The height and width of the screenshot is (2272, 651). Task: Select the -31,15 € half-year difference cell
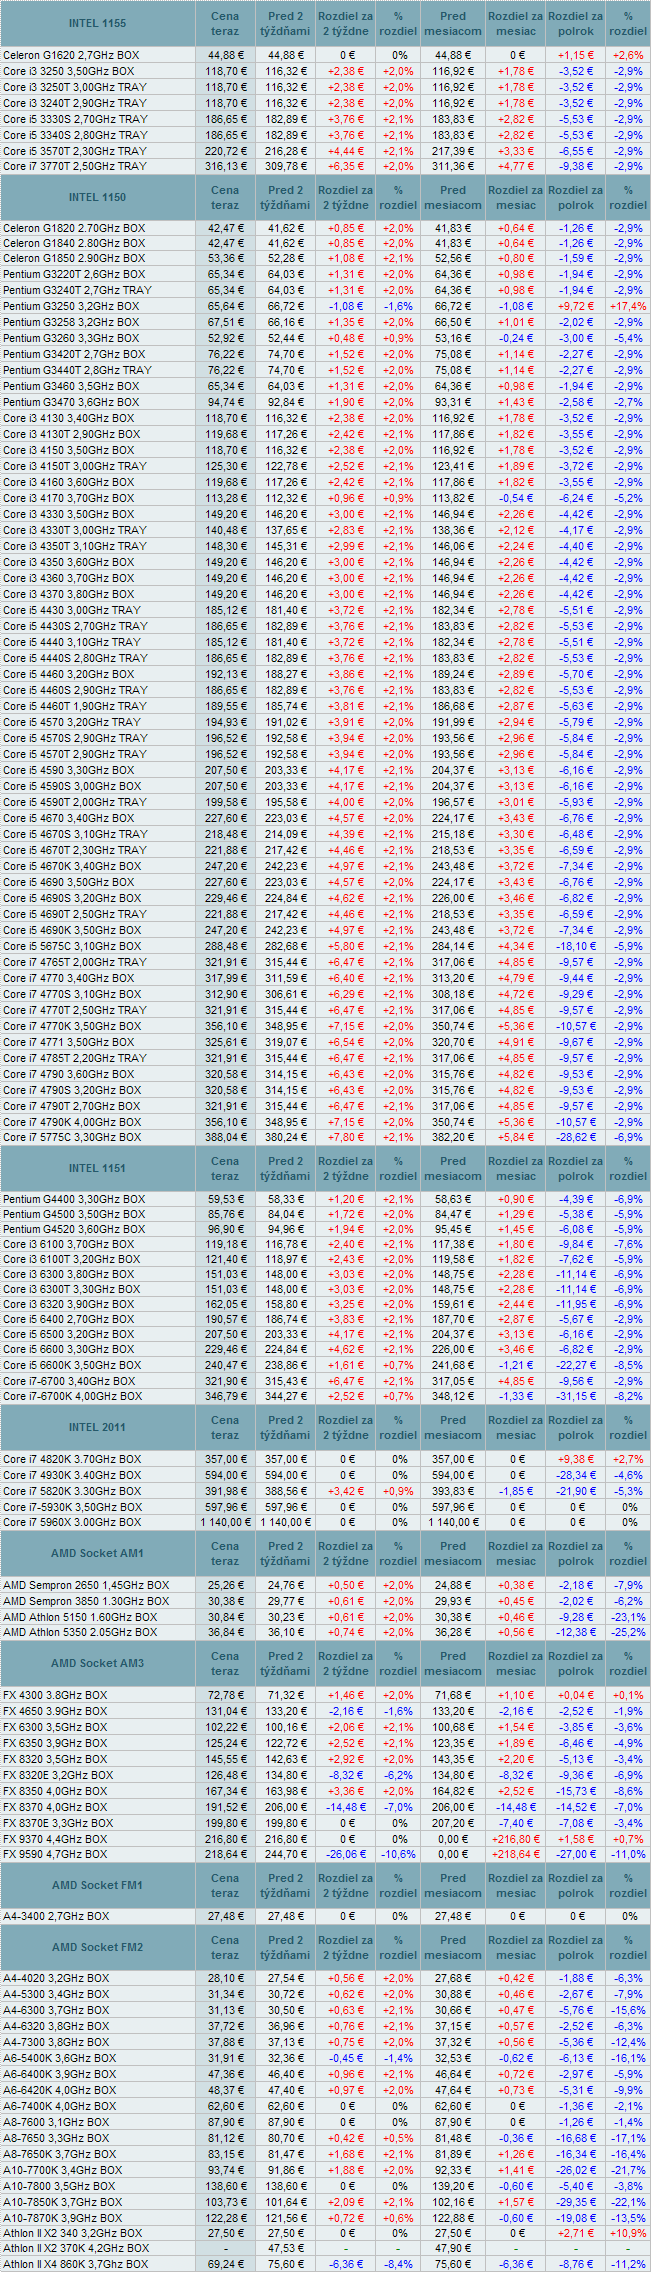coord(576,1396)
